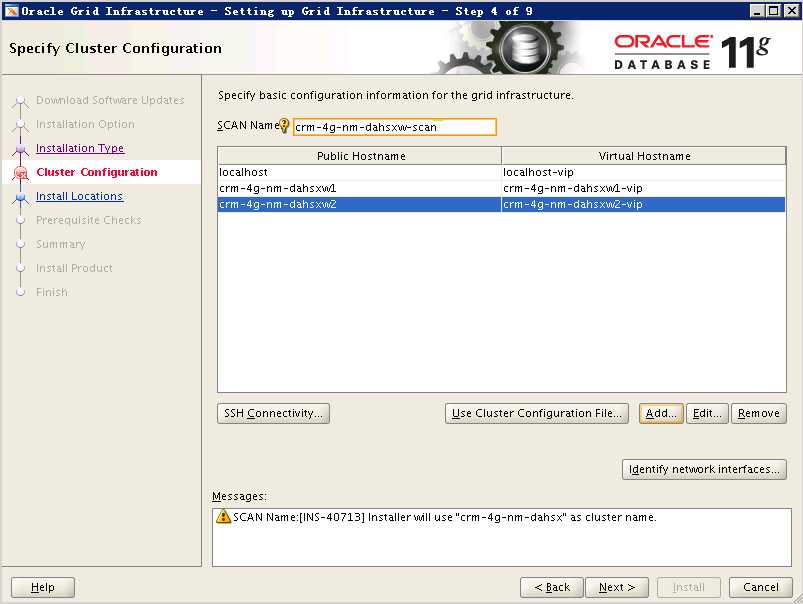Screen dimensions: 803x604
Task: Open the Installation Type step link
Action: point(80,148)
